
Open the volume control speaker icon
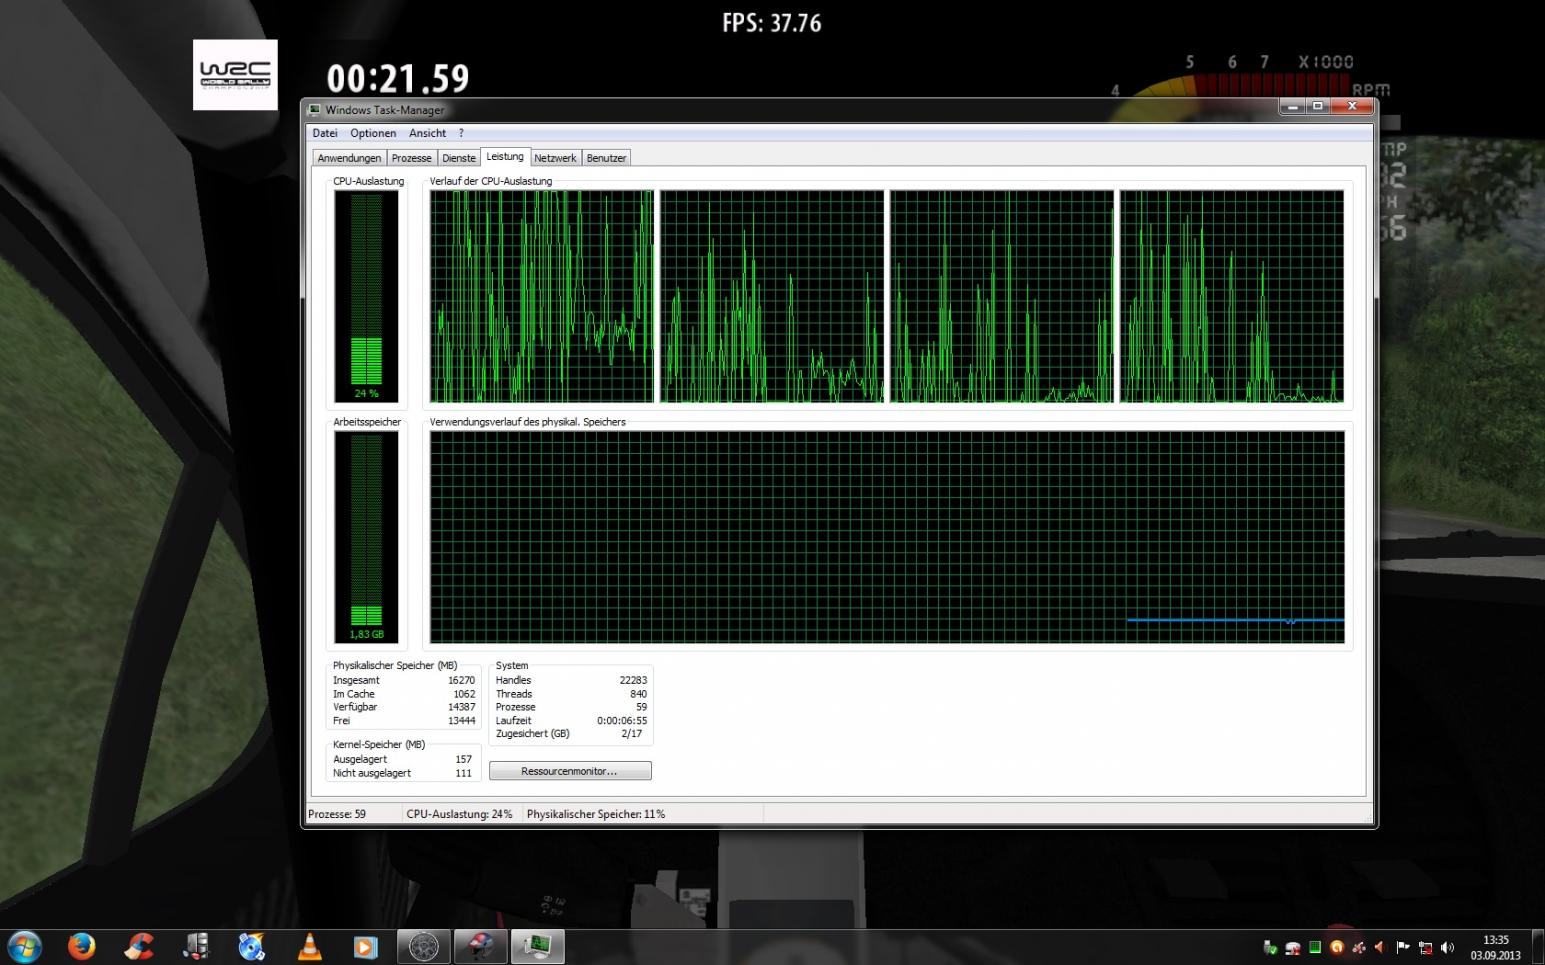pyautogui.click(x=1447, y=947)
